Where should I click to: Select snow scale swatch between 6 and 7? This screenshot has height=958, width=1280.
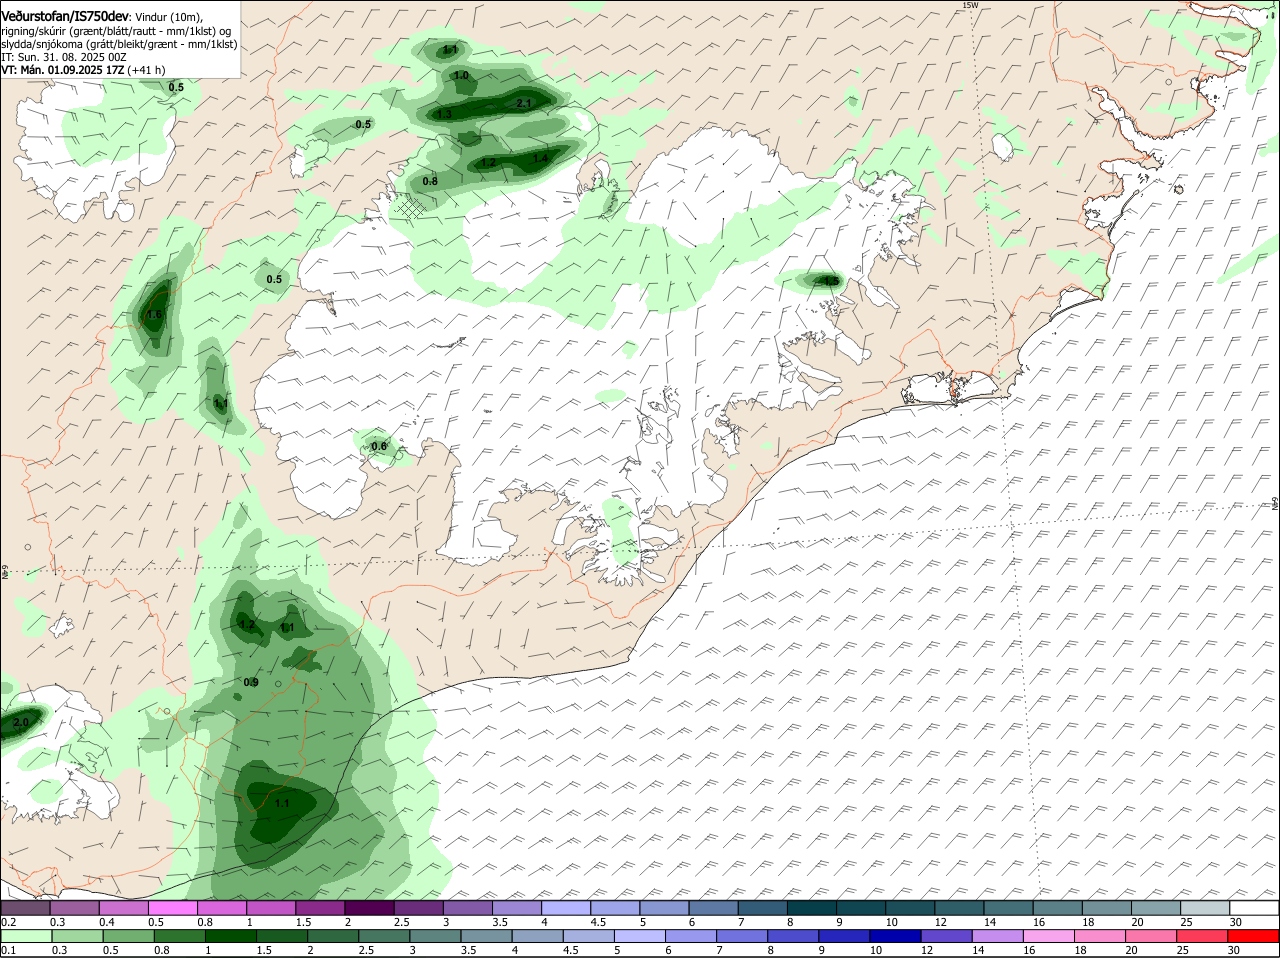pos(713,908)
